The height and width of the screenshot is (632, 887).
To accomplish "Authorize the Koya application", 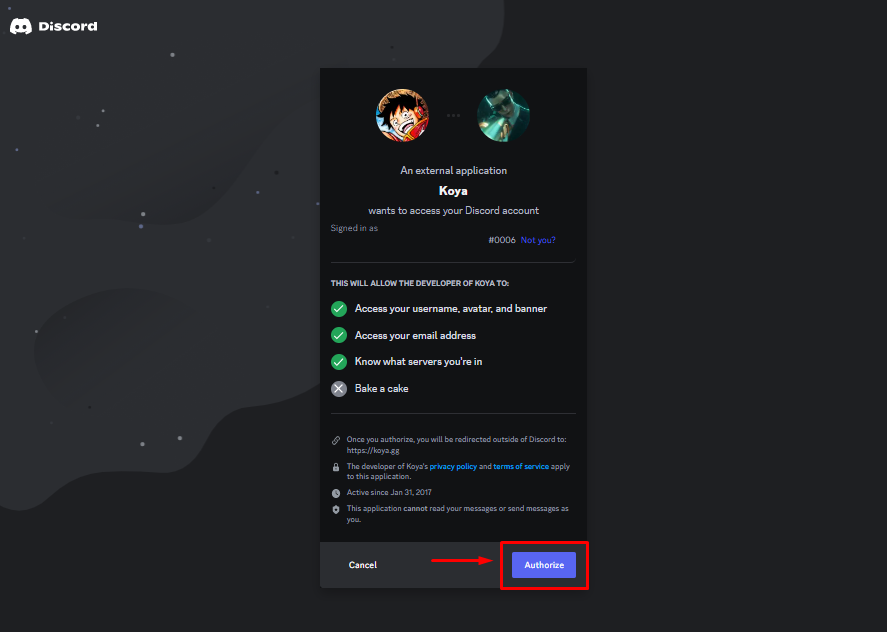I will [544, 565].
